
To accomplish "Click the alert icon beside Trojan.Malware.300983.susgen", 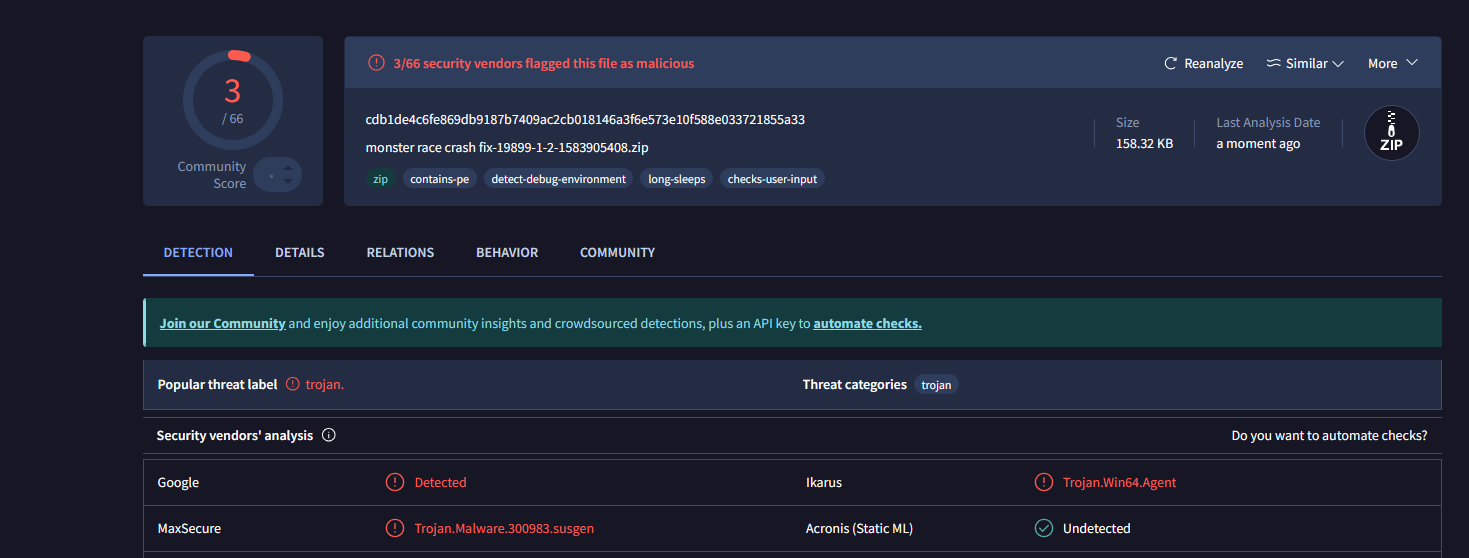I will coord(395,528).
